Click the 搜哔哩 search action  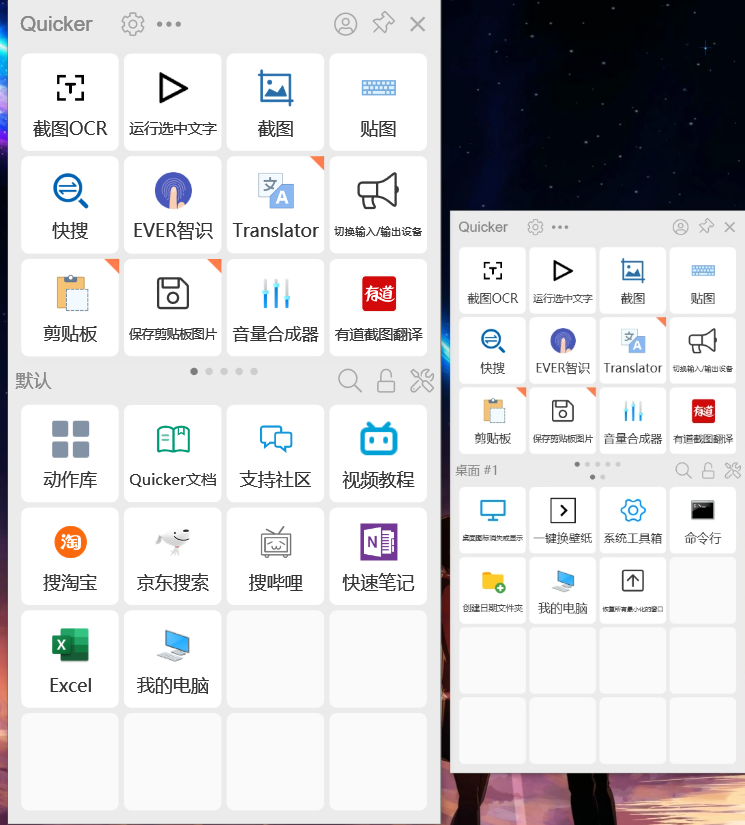pos(275,556)
